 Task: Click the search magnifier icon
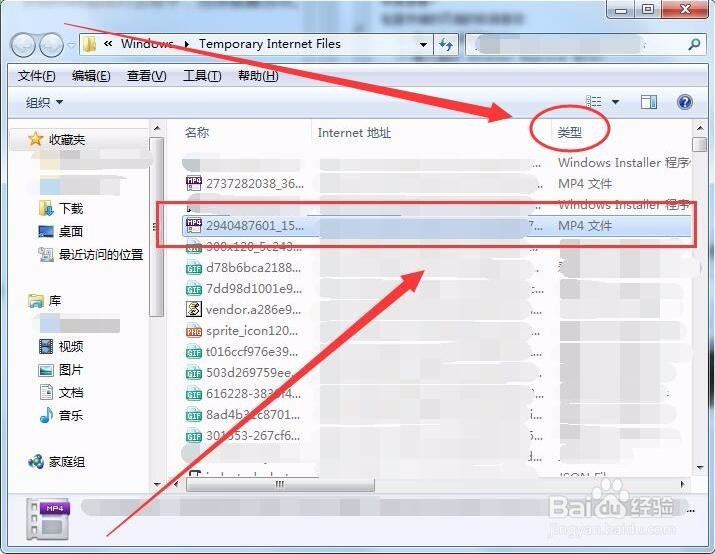(x=694, y=44)
